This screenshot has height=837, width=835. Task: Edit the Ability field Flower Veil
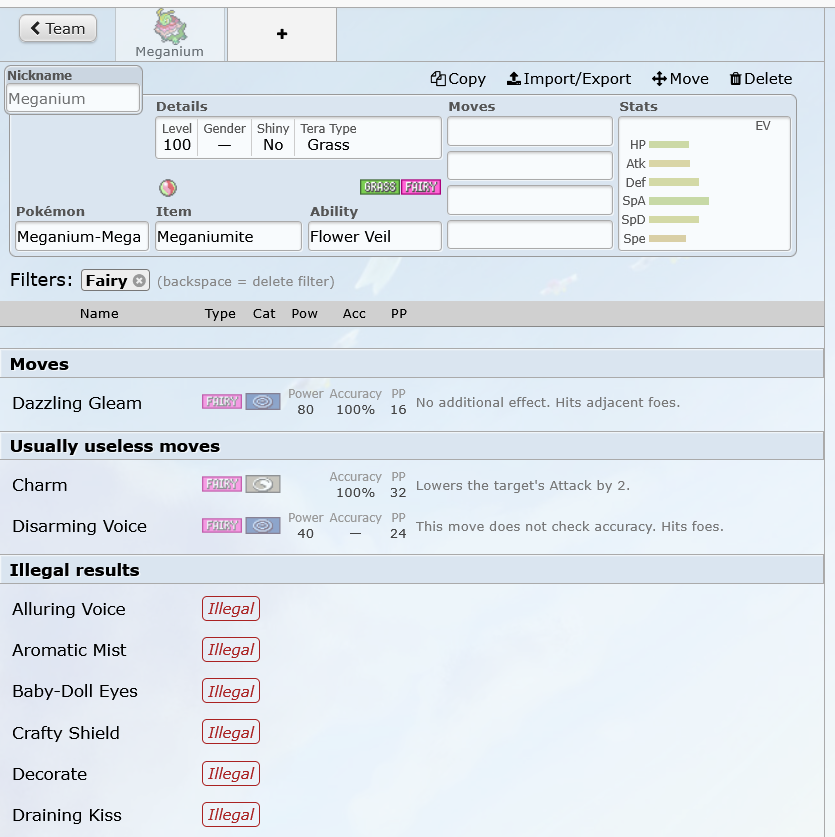[x=375, y=236]
